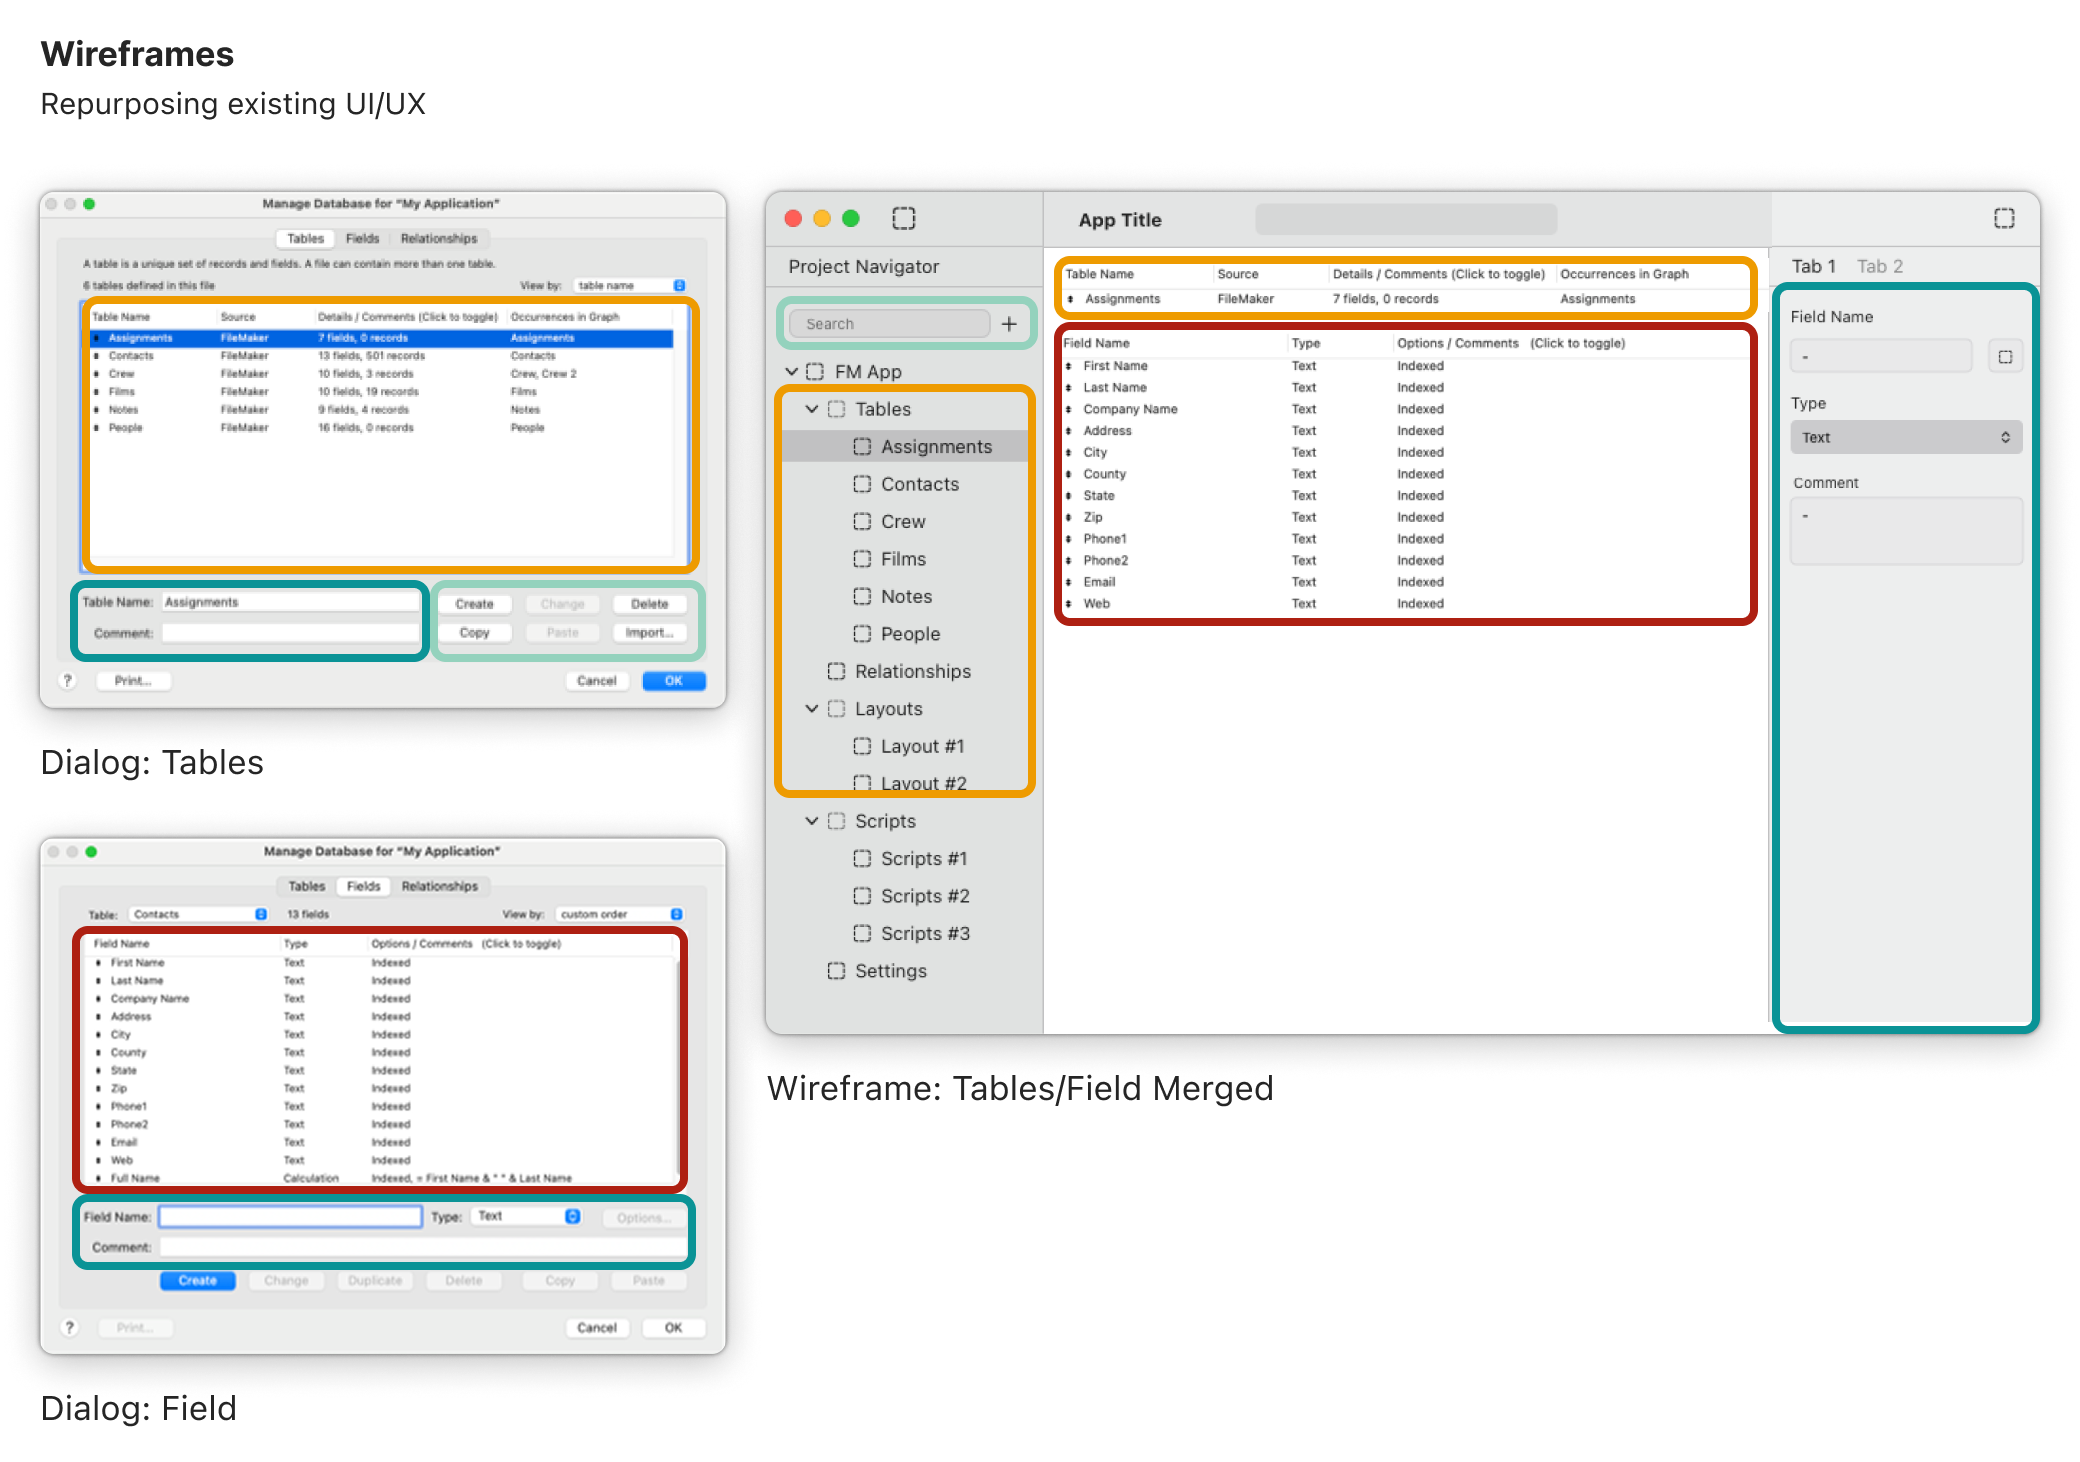This screenshot has width=2080, height=1462.
Task: Click the Import... button
Action: pyautogui.click(x=649, y=632)
